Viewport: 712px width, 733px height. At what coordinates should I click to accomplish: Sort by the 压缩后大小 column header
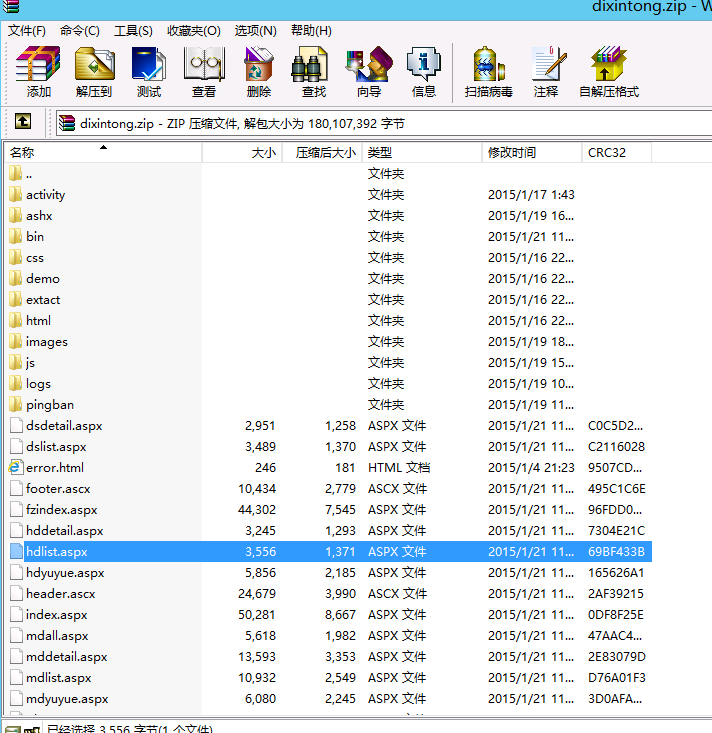(x=322, y=152)
